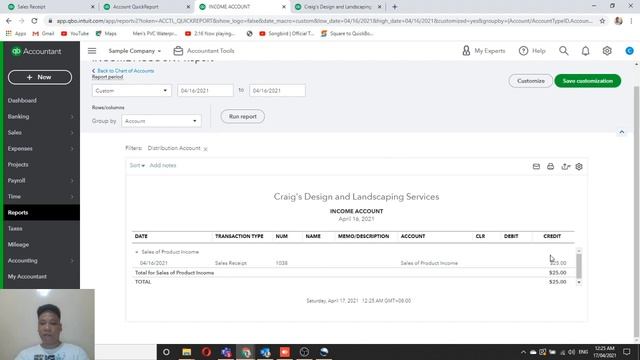Click the QuickBooks Accountant logo
The height and width of the screenshot is (360, 640).
pos(36,51)
